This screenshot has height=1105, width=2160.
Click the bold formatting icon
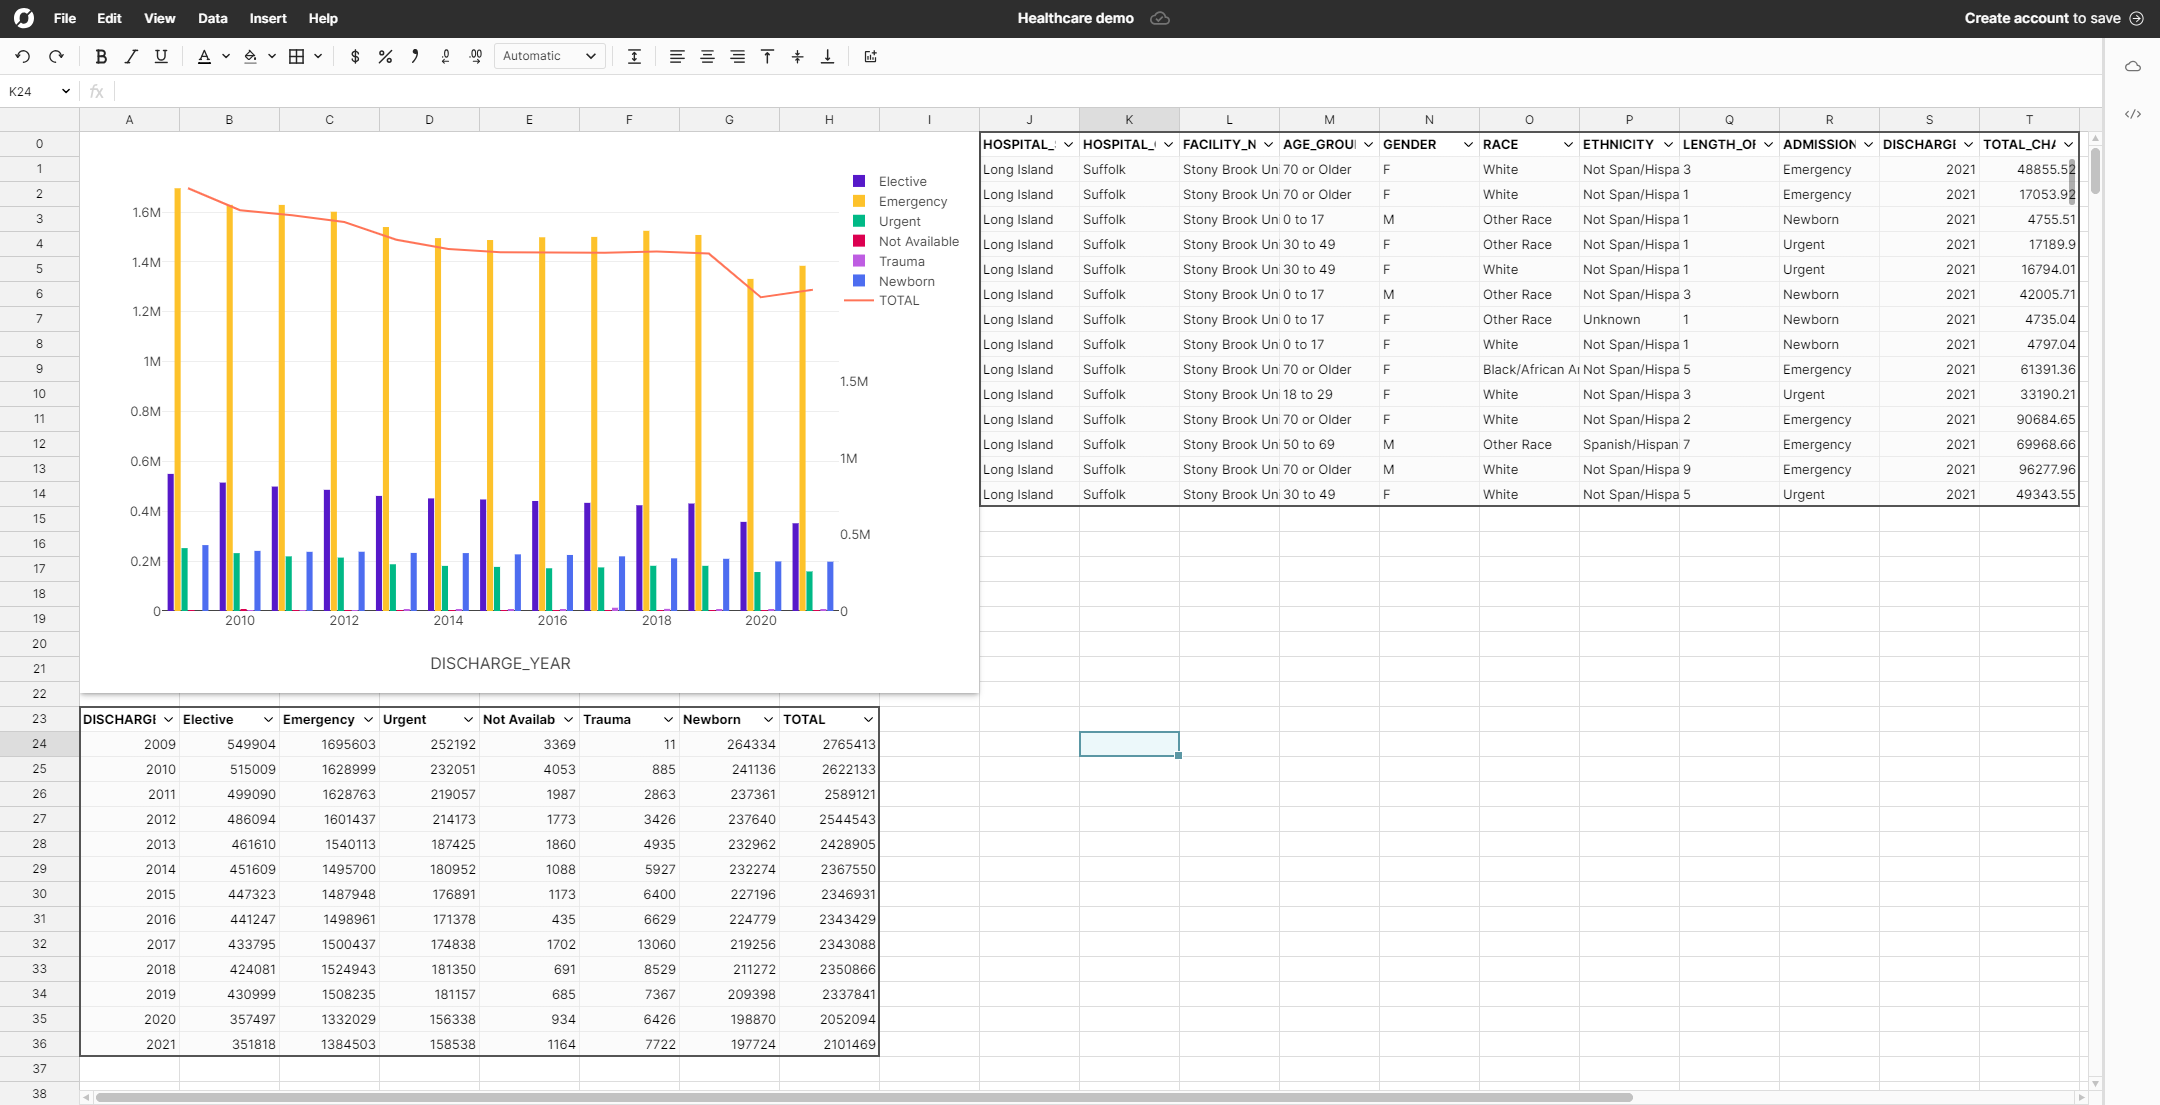[x=99, y=56]
